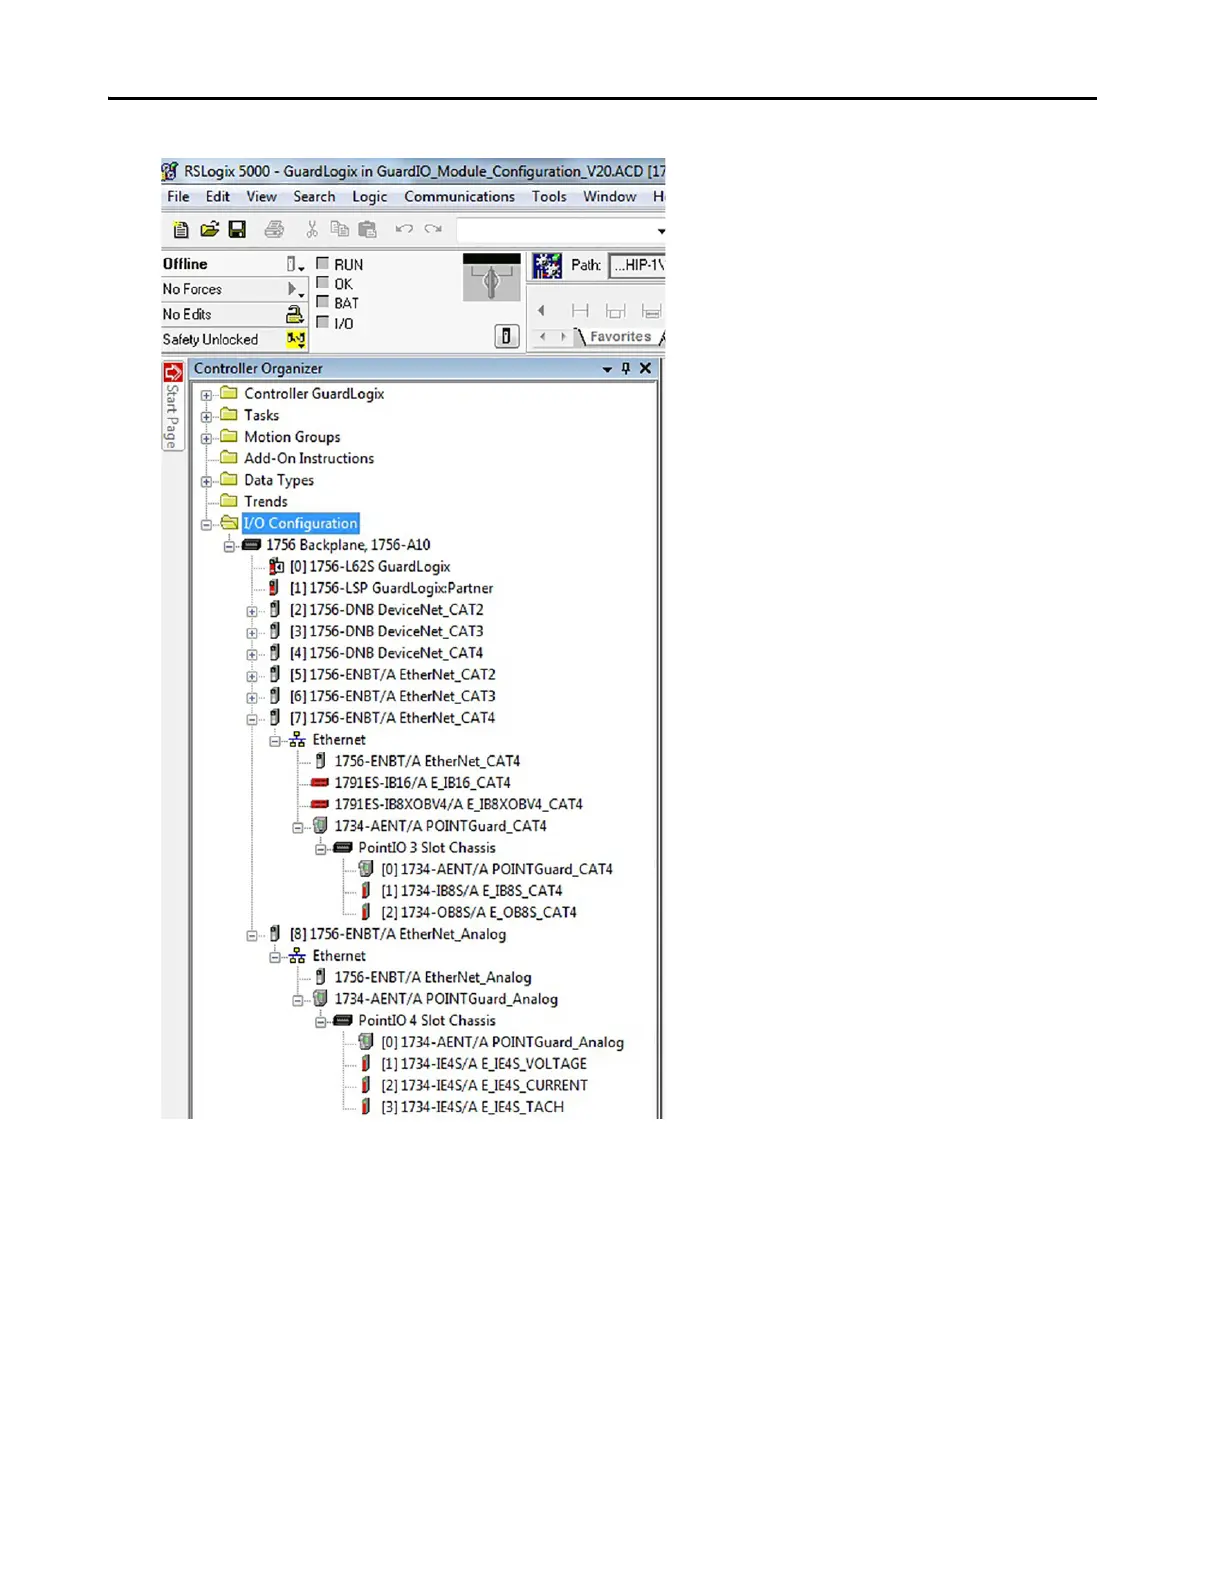Select [8] 1756-ENBT/A EtherNet_Analog
Screen dimensions: 1224x1584
click(398, 934)
